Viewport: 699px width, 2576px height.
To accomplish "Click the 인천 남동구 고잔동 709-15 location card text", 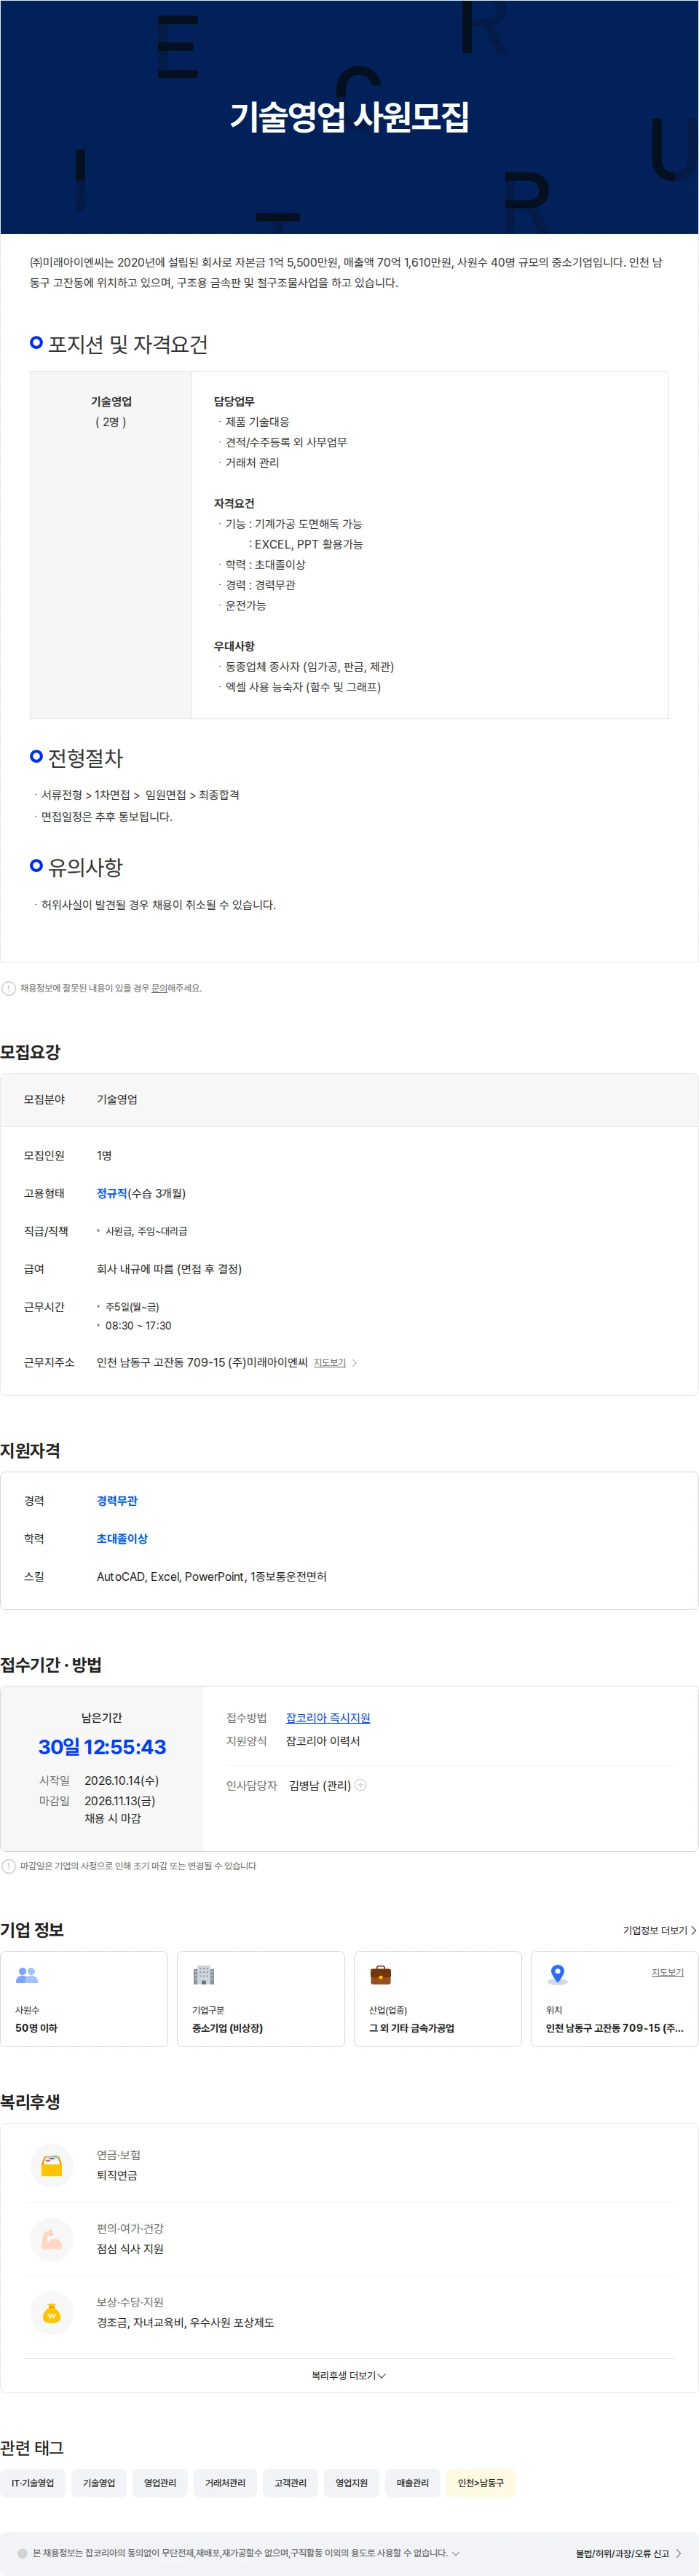I will coord(614,2028).
